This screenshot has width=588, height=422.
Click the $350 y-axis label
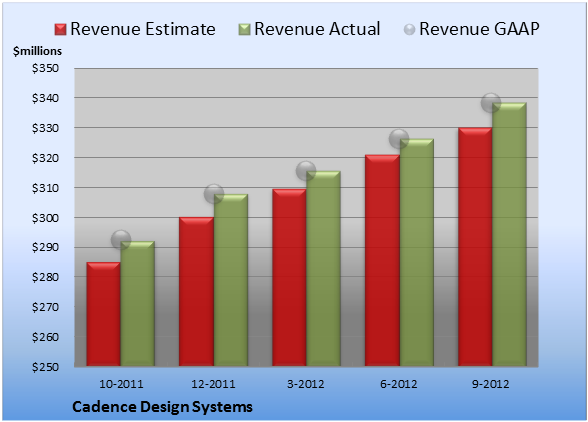pos(45,68)
